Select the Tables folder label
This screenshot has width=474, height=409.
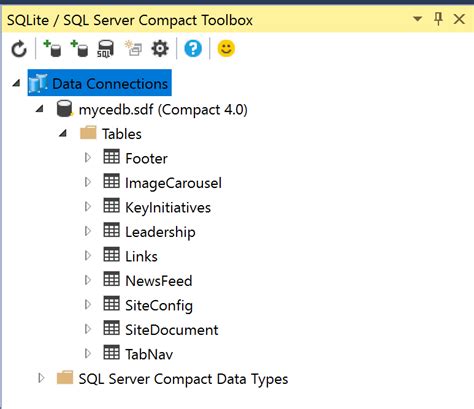(122, 134)
